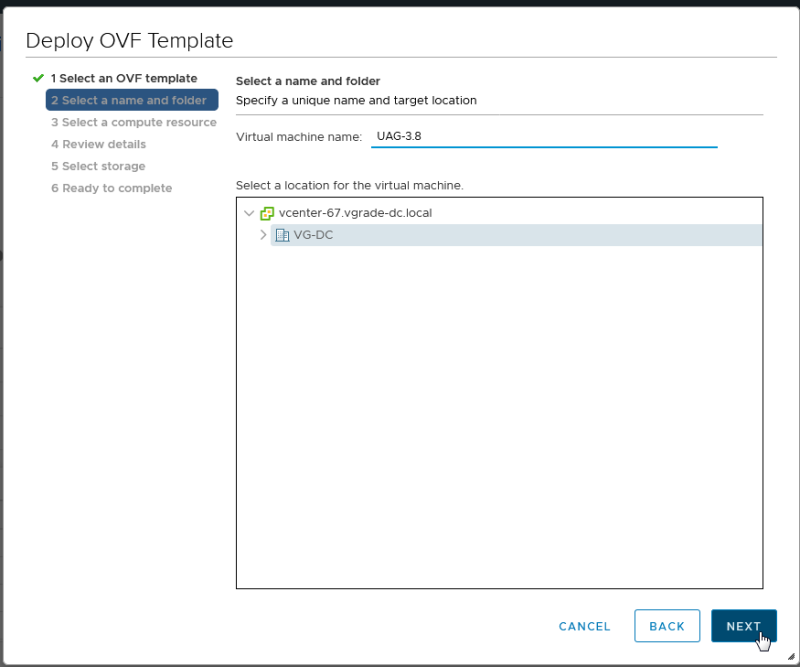The height and width of the screenshot is (667, 800).
Task: Click the 'Virtual machine name:' label
Action: click(x=298, y=137)
